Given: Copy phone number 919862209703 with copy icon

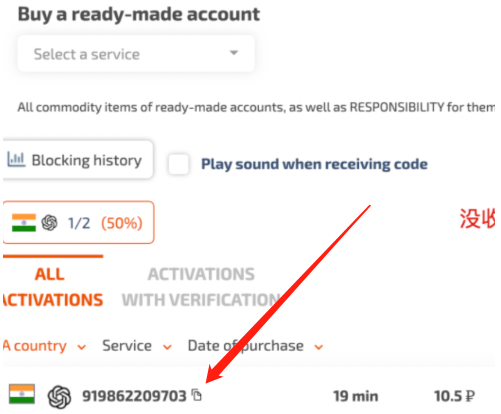Looking at the screenshot, I should coord(197,395).
